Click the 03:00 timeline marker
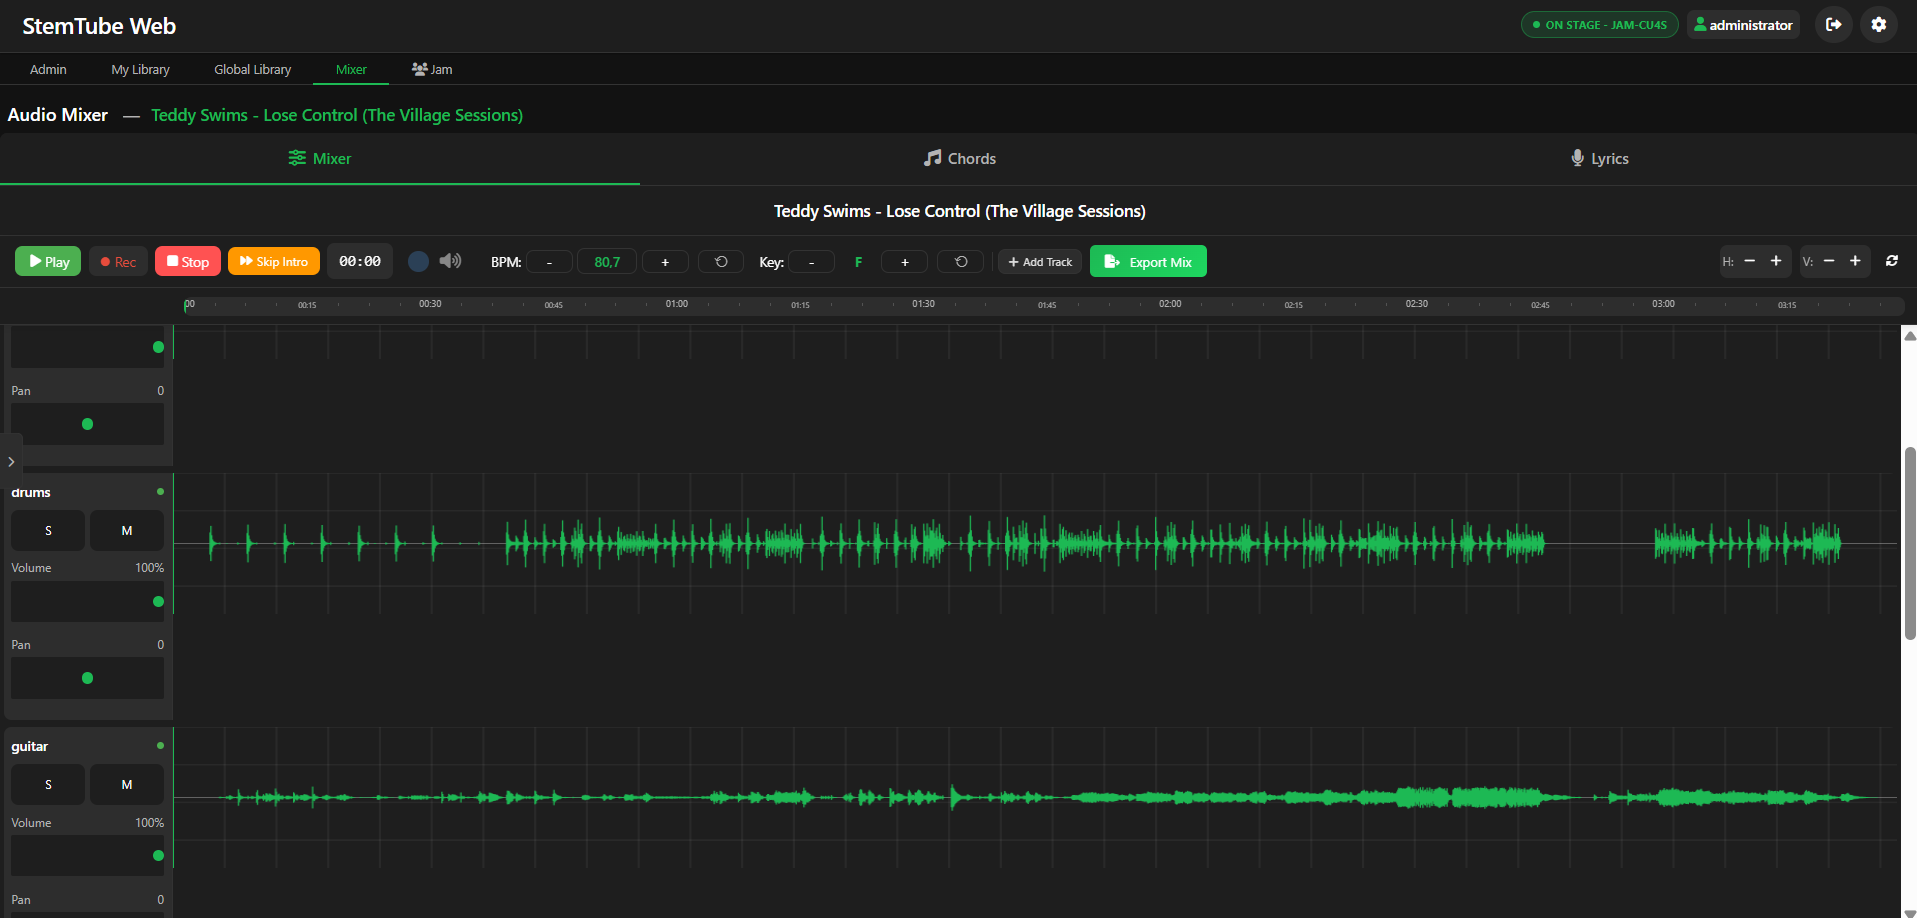The height and width of the screenshot is (918, 1917). 1663,304
